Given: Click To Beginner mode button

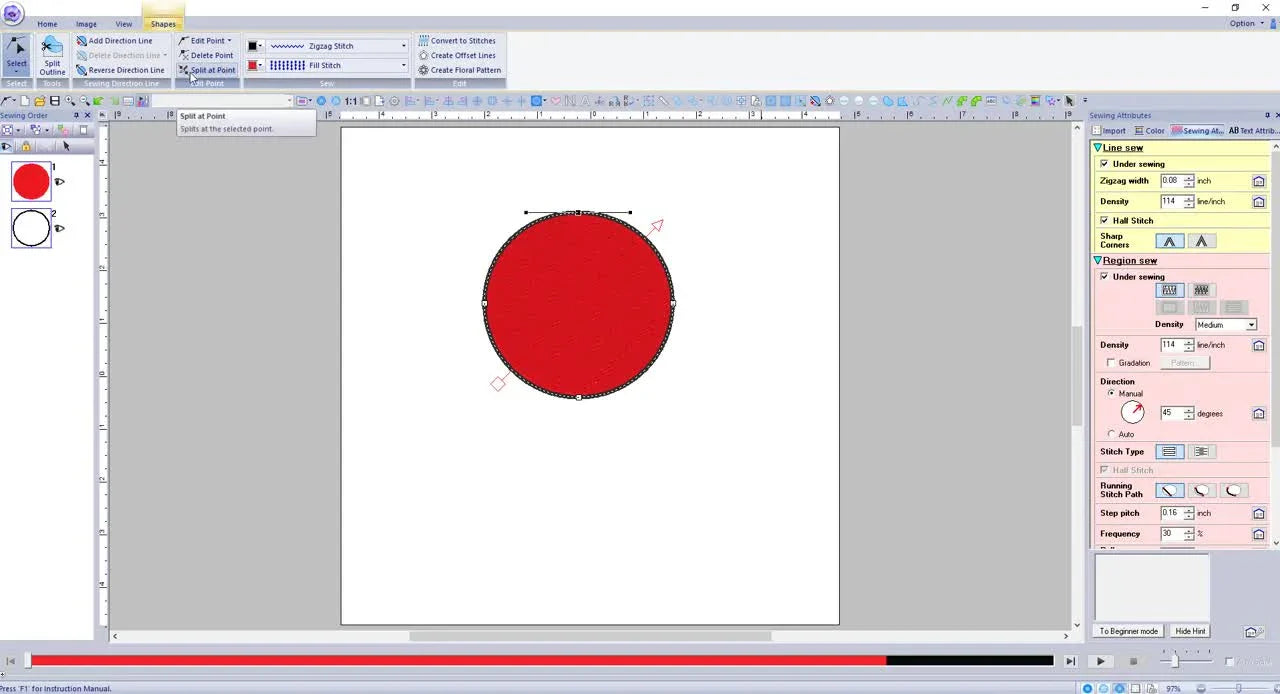Looking at the screenshot, I should pos(1129,631).
